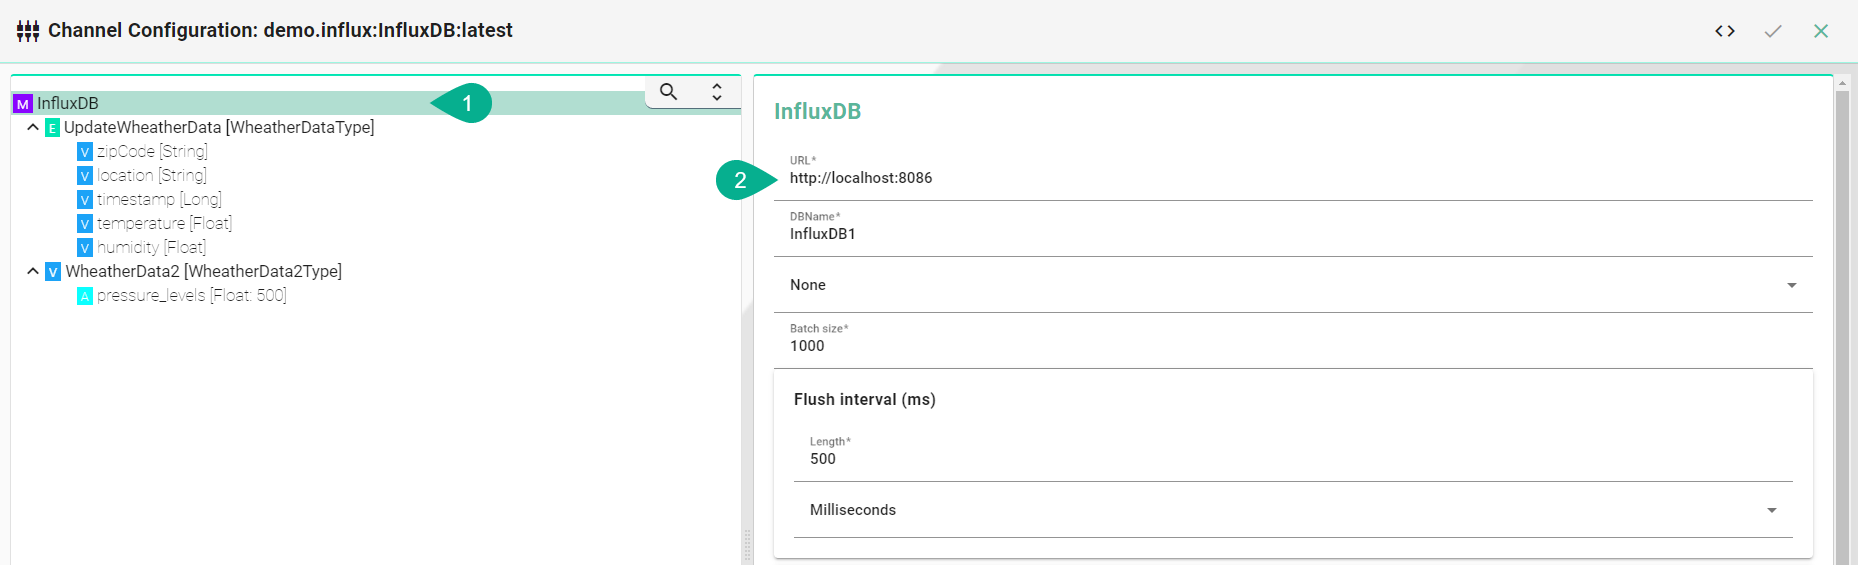
Task: Select the zipCode [String] tree item
Action: tap(152, 152)
